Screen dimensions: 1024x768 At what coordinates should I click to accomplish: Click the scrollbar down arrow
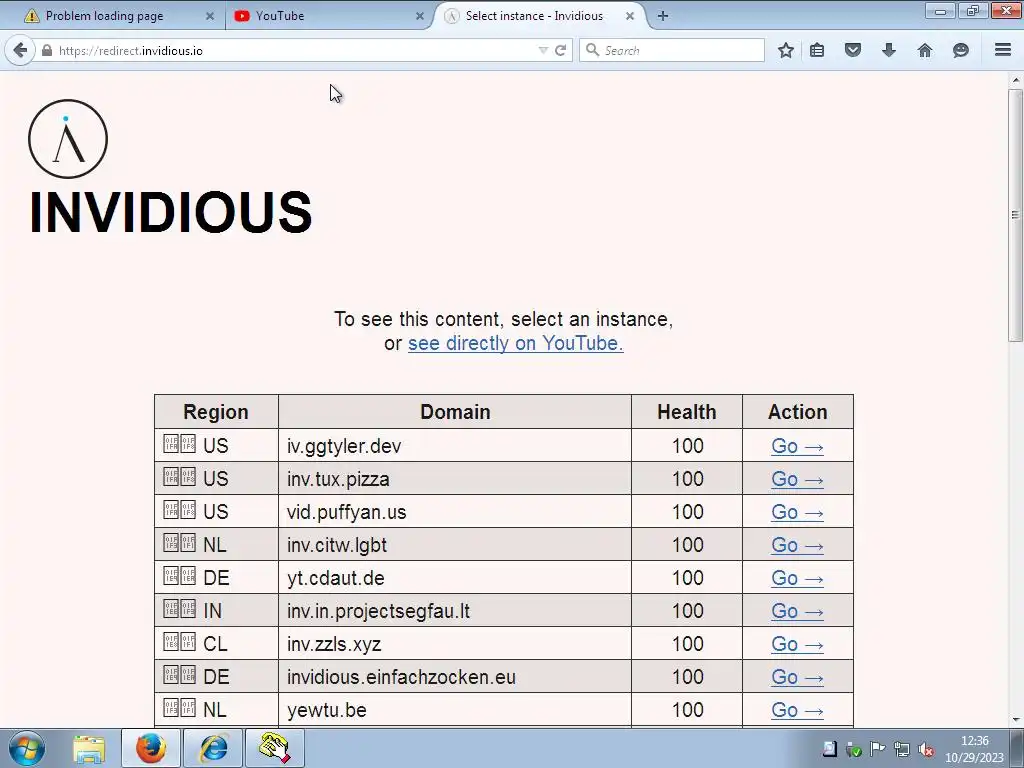coord(1015,720)
